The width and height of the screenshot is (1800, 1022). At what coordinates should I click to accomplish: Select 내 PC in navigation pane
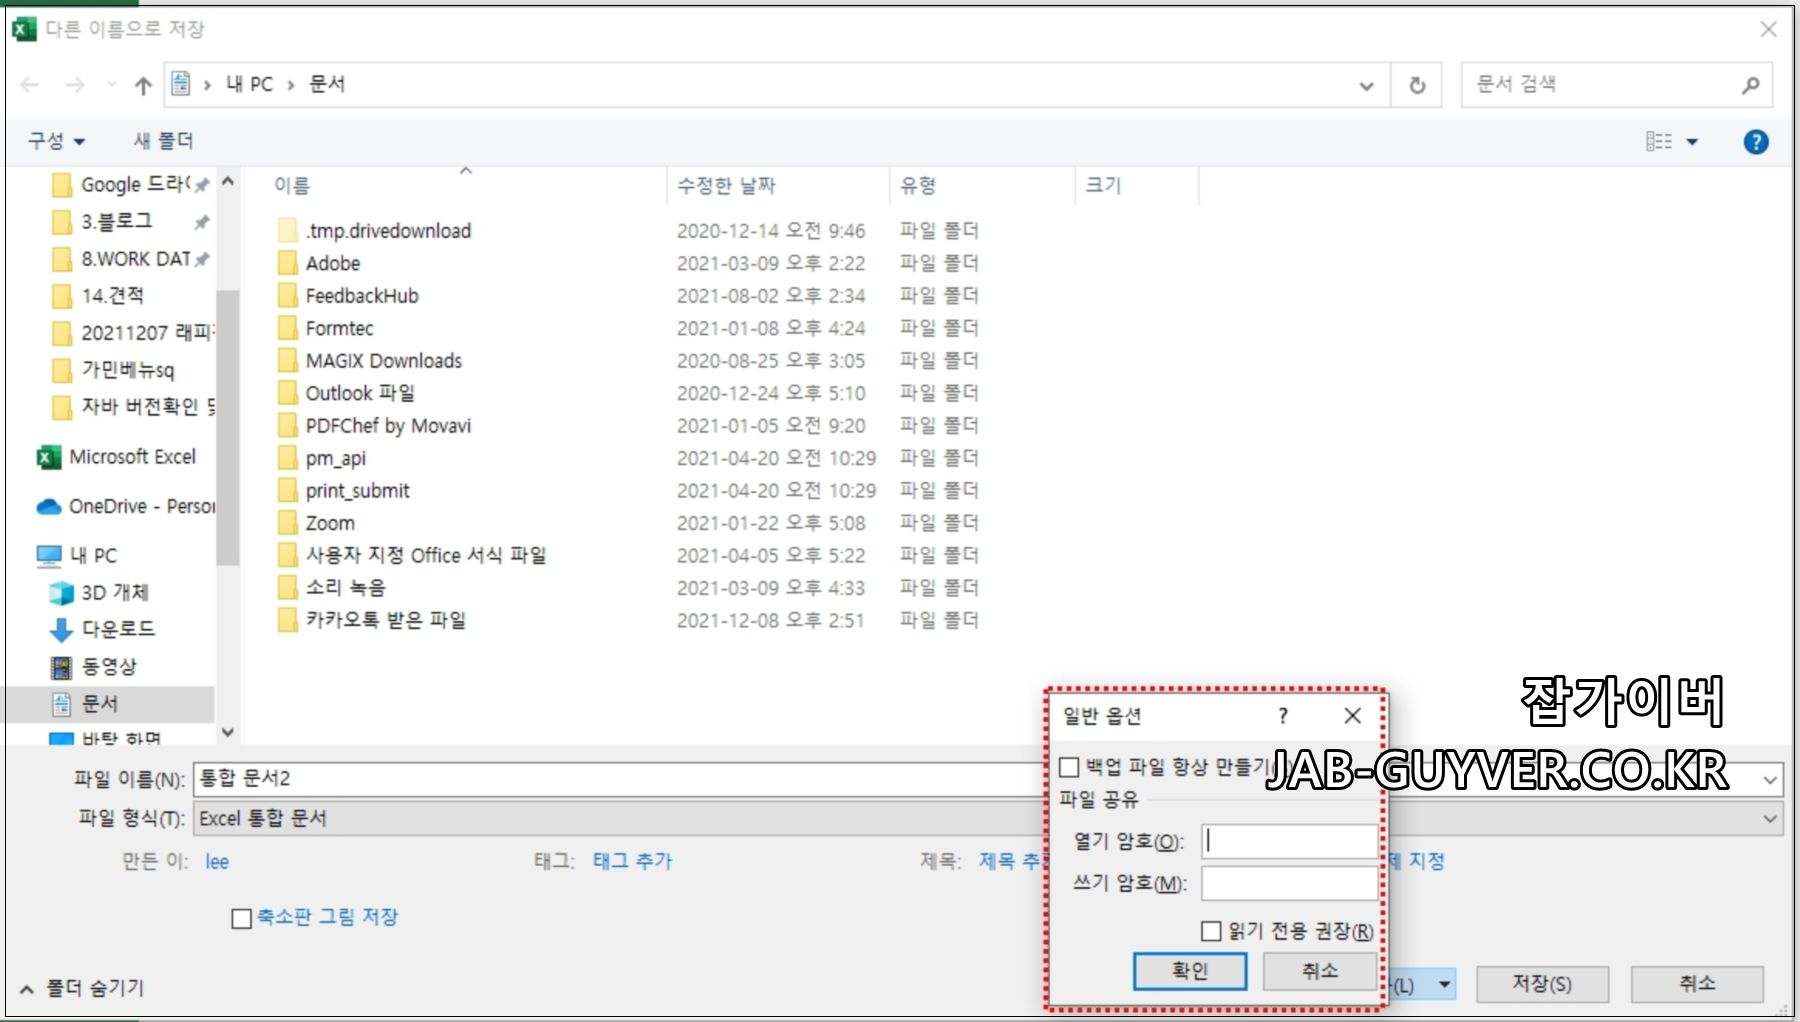pyautogui.click(x=78, y=555)
